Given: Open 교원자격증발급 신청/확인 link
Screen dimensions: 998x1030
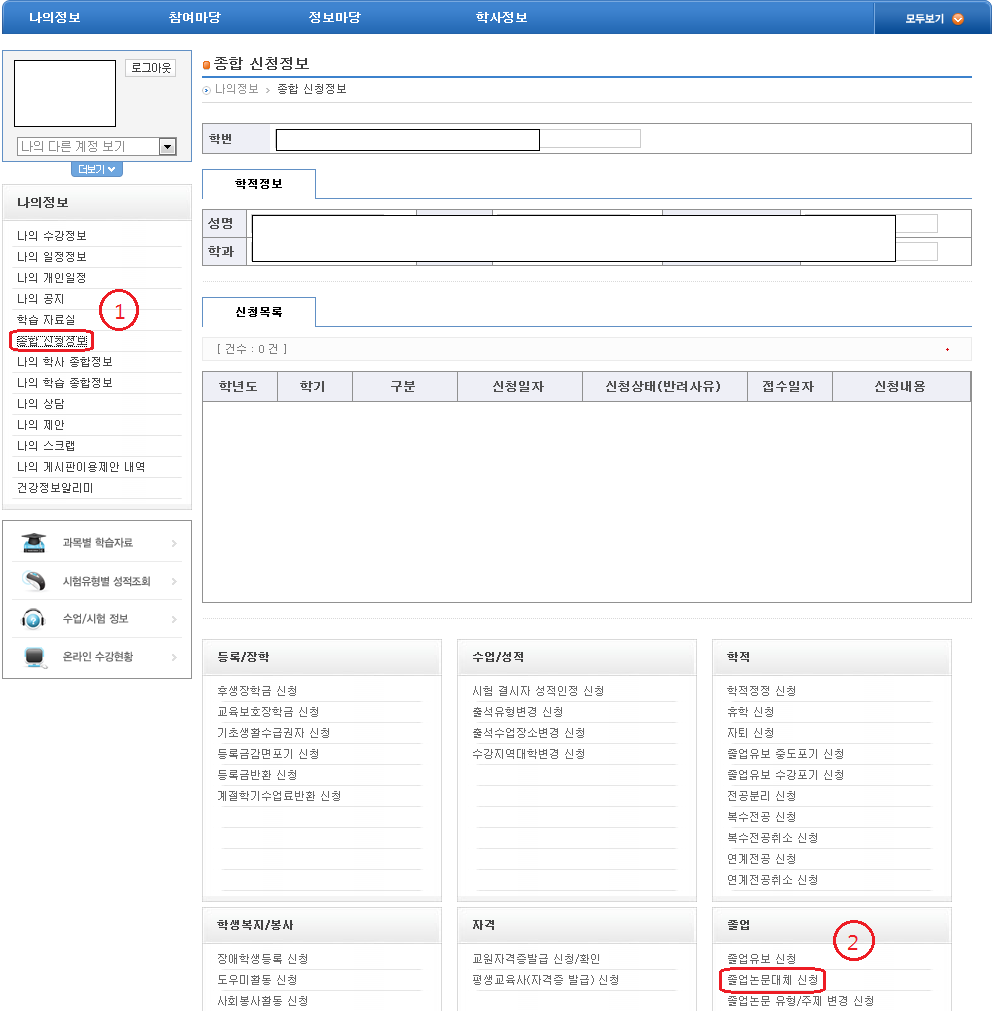Looking at the screenshot, I should click(536, 959).
